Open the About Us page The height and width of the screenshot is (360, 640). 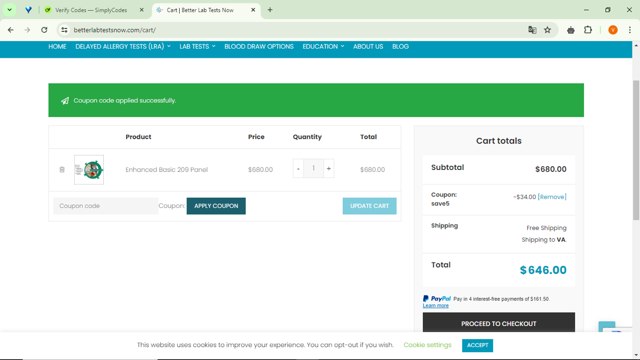click(368, 47)
